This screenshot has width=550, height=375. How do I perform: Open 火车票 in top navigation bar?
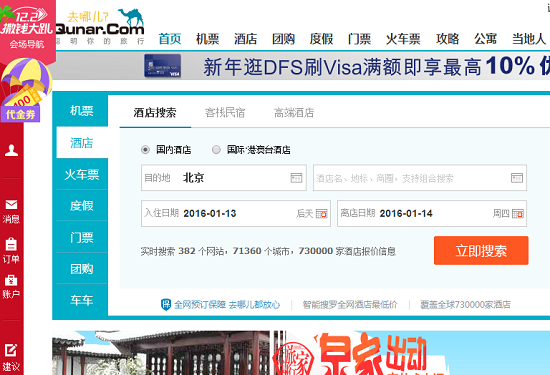tap(403, 39)
